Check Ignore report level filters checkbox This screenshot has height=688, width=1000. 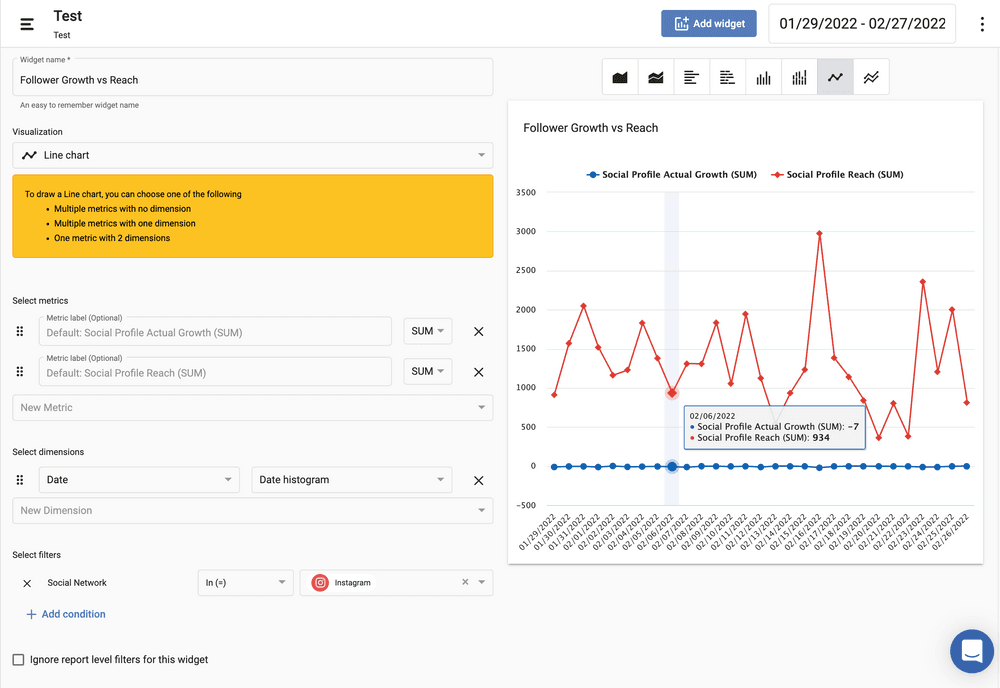18,660
